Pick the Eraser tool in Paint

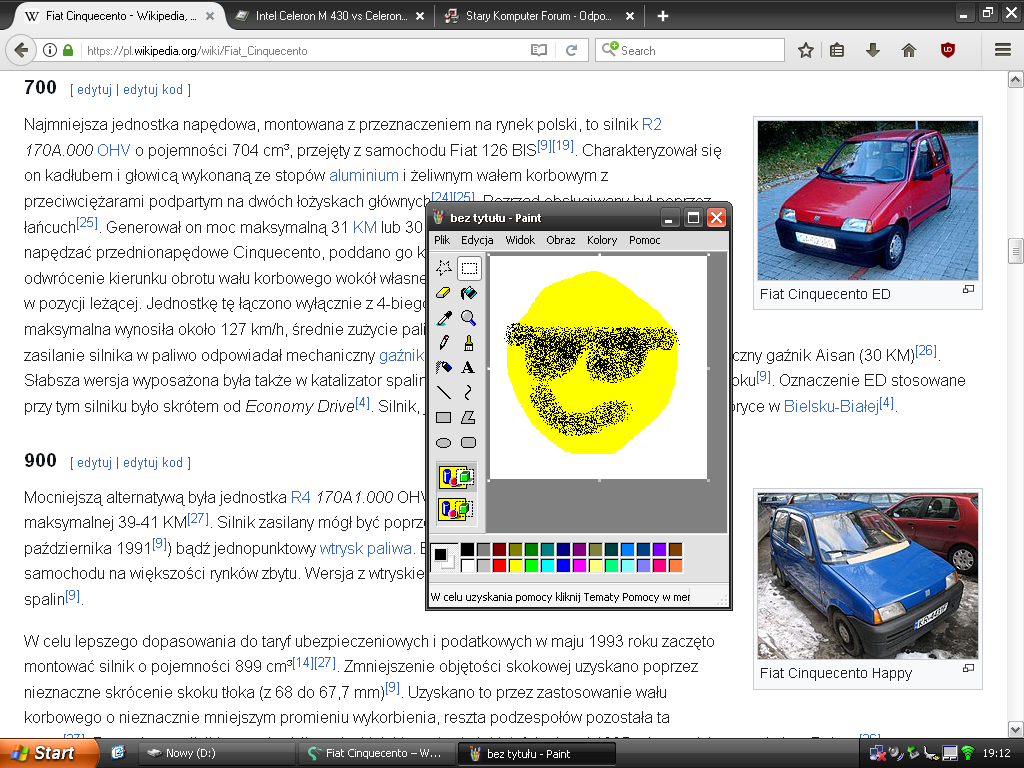443,293
